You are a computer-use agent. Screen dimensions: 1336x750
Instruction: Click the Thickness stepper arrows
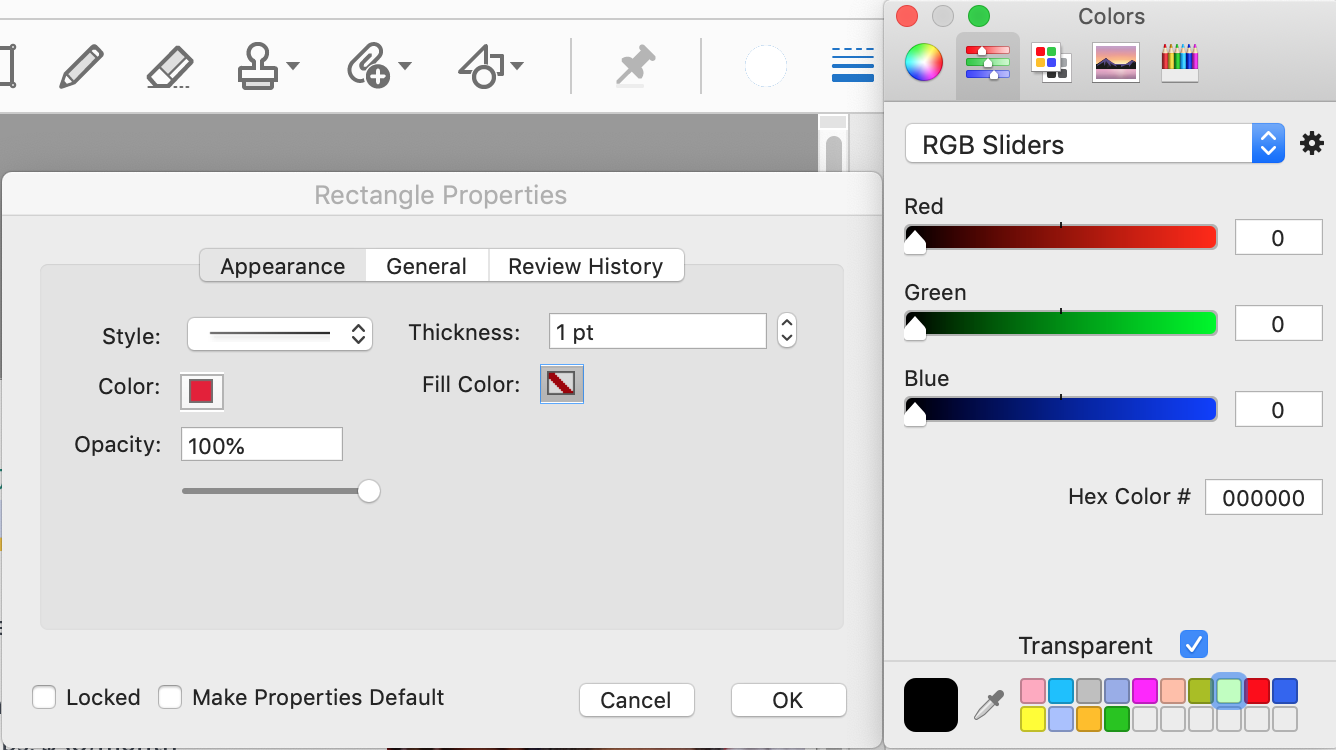[x=787, y=331]
